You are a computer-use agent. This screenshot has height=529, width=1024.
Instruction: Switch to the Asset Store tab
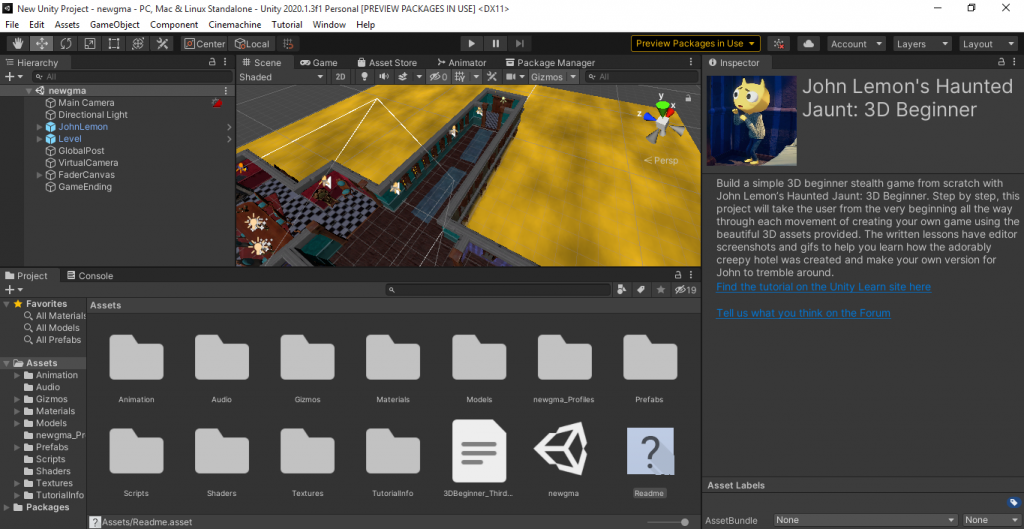pos(387,63)
